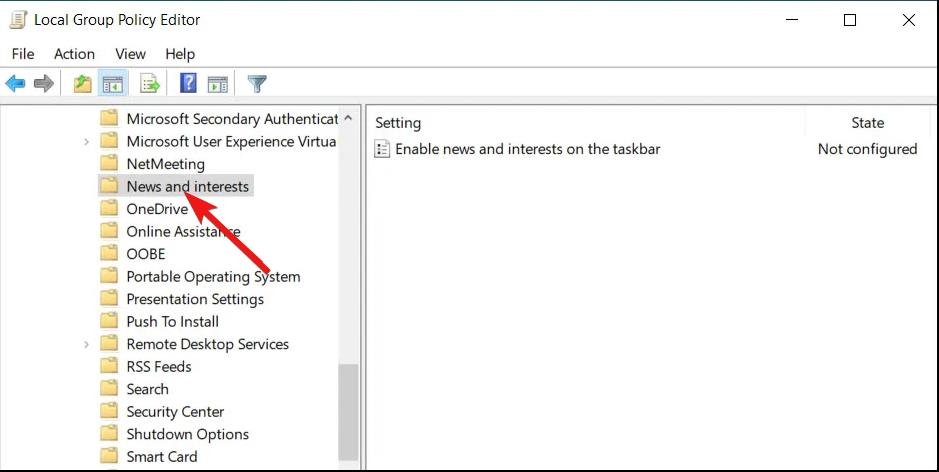Click the State column header
Screen dimensions: 939x472
(868, 123)
